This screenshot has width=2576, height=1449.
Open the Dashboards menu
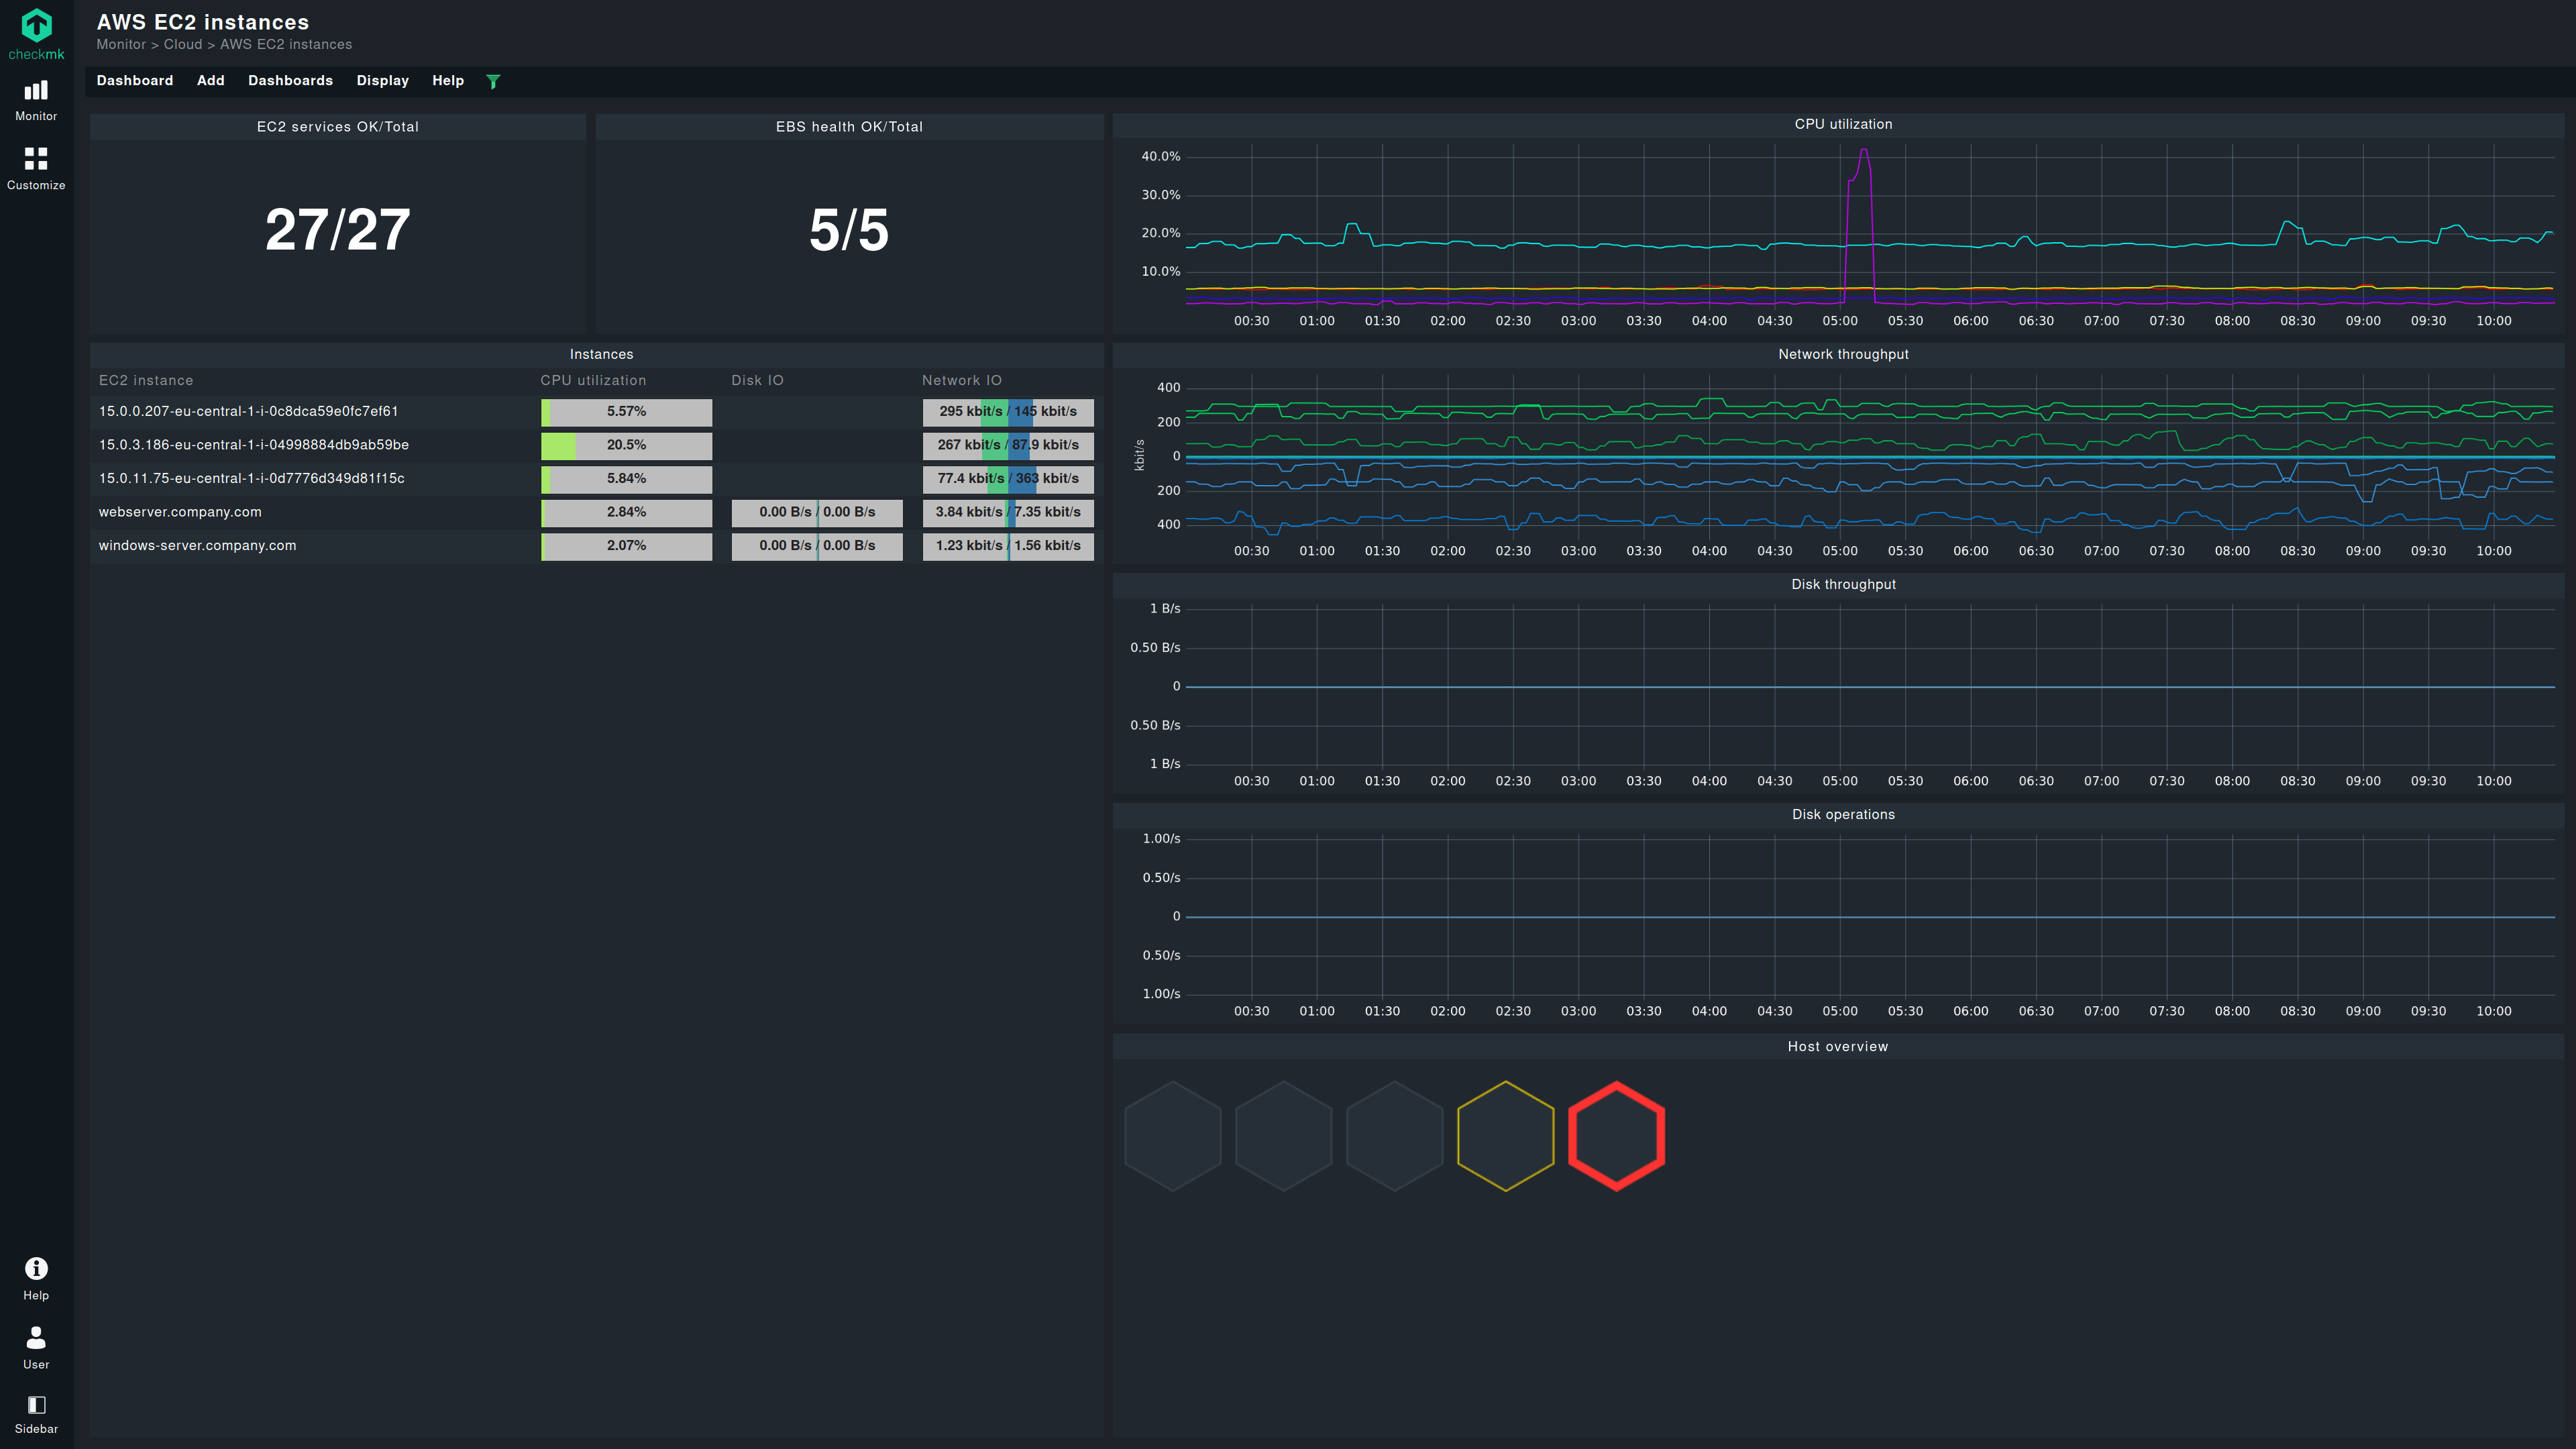click(x=290, y=81)
